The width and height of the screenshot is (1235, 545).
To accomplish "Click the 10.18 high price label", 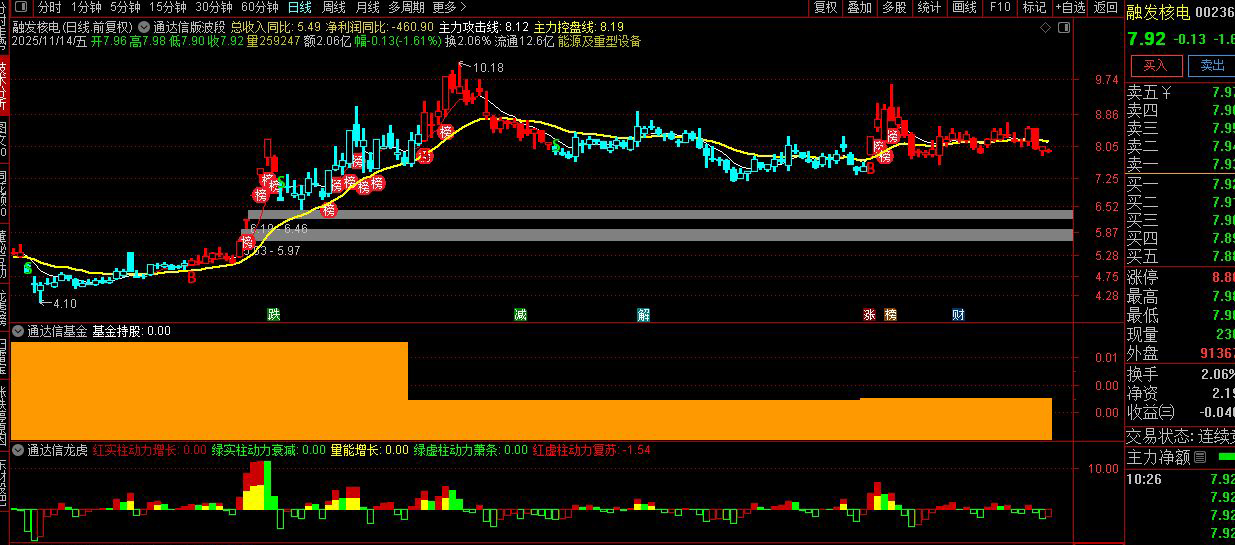I will 488,67.
